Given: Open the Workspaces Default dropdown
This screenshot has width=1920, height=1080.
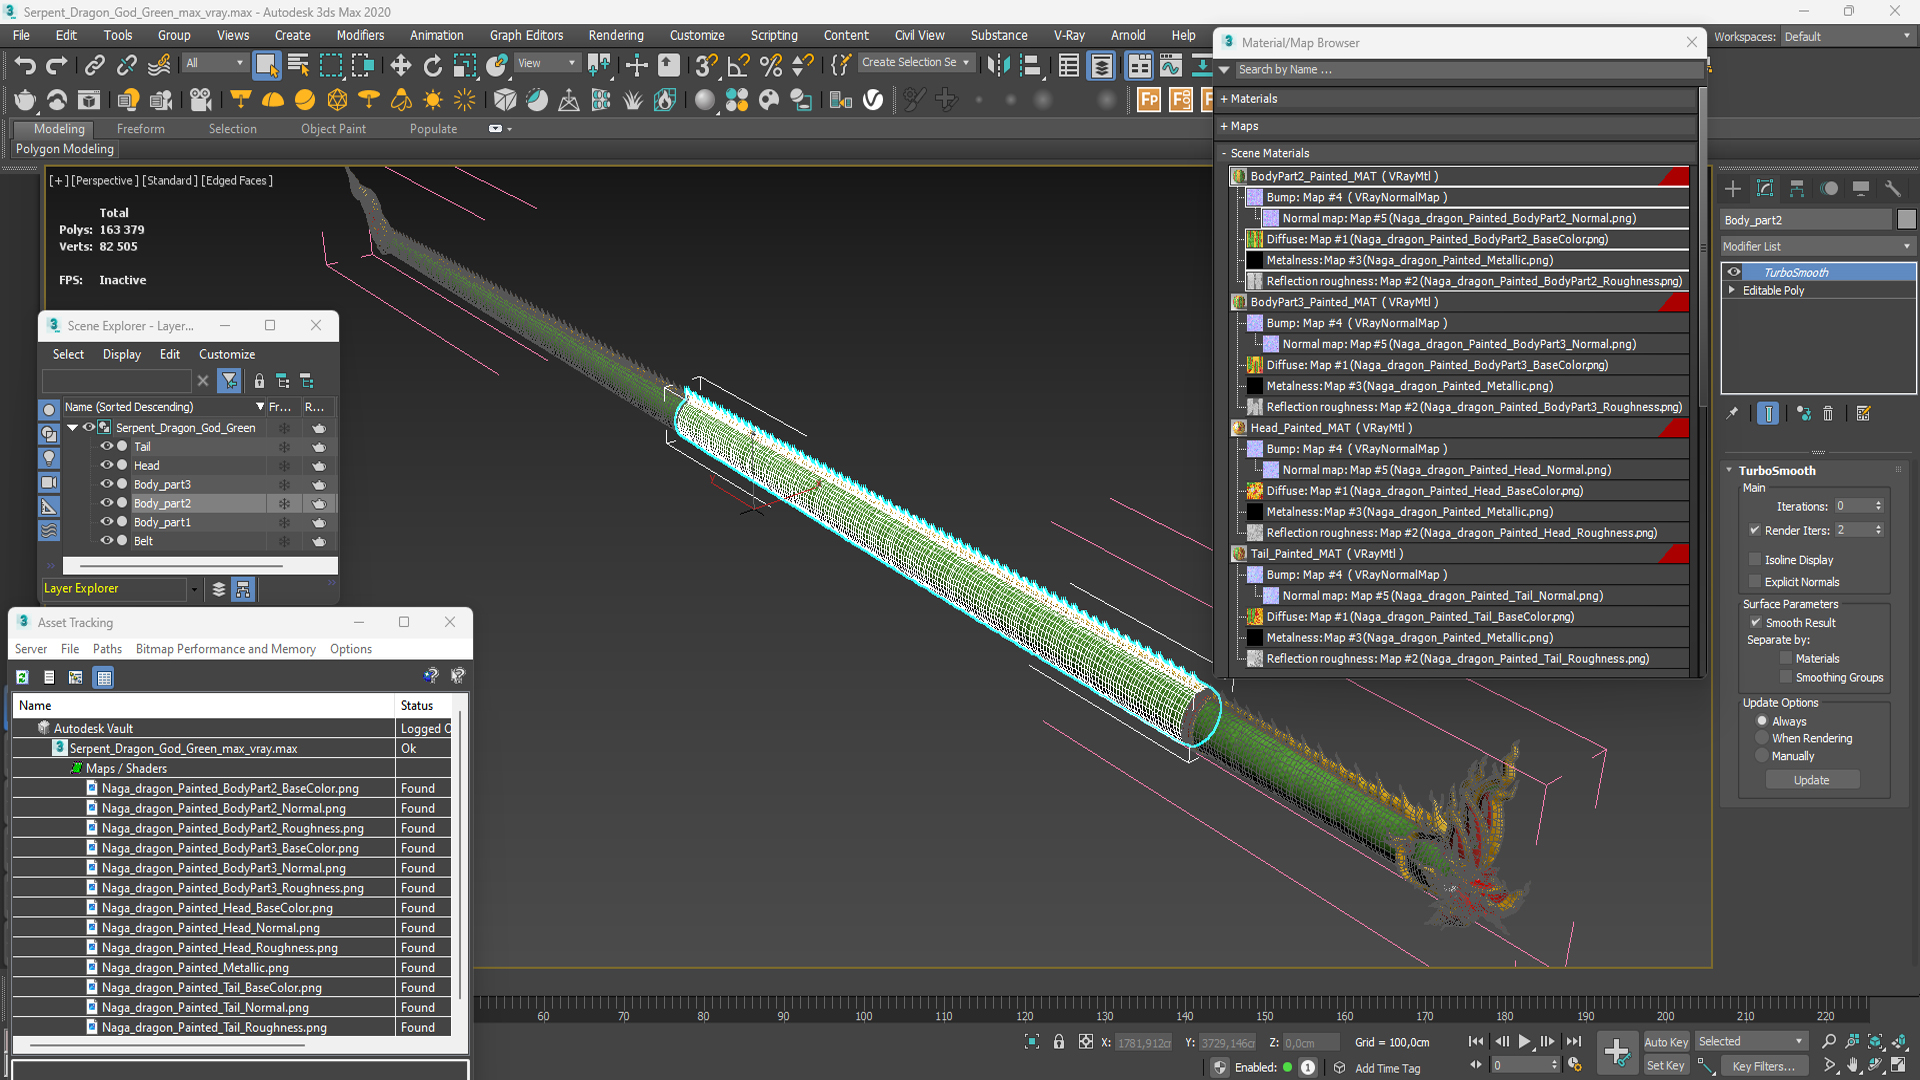Looking at the screenshot, I should pyautogui.click(x=1847, y=36).
